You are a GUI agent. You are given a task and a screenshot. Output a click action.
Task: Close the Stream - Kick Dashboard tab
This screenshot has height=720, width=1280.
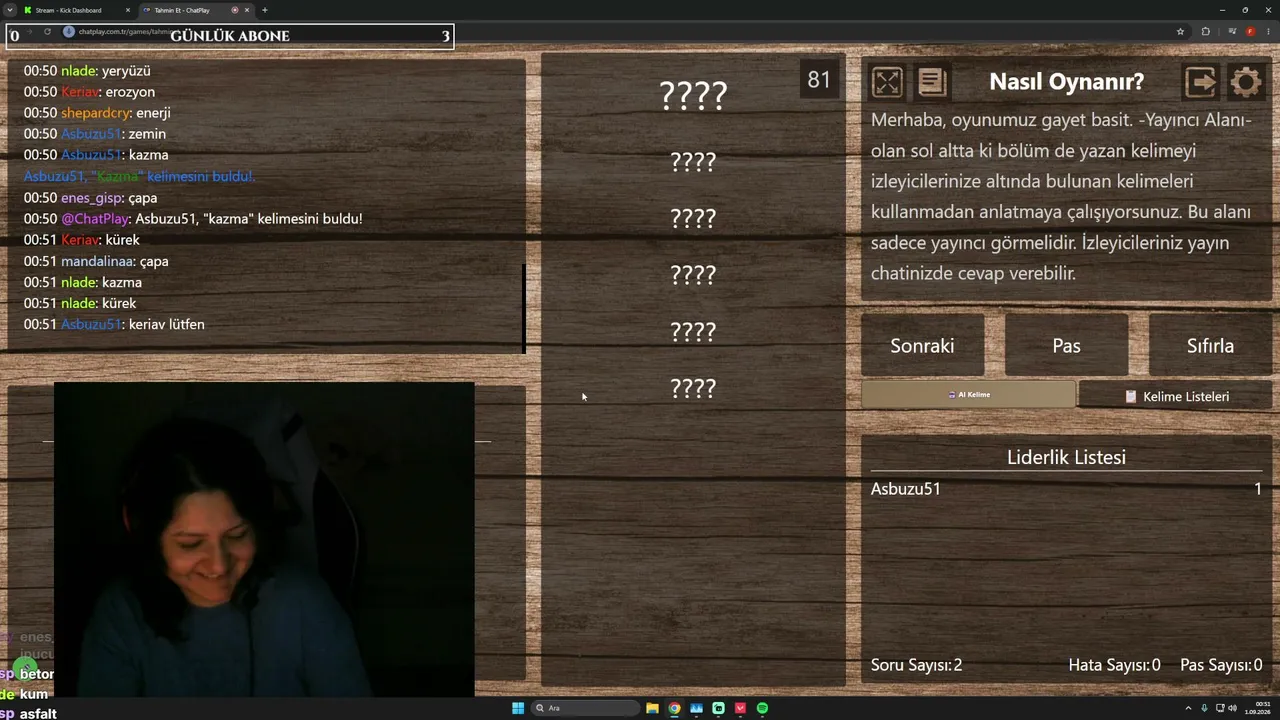[x=128, y=10]
